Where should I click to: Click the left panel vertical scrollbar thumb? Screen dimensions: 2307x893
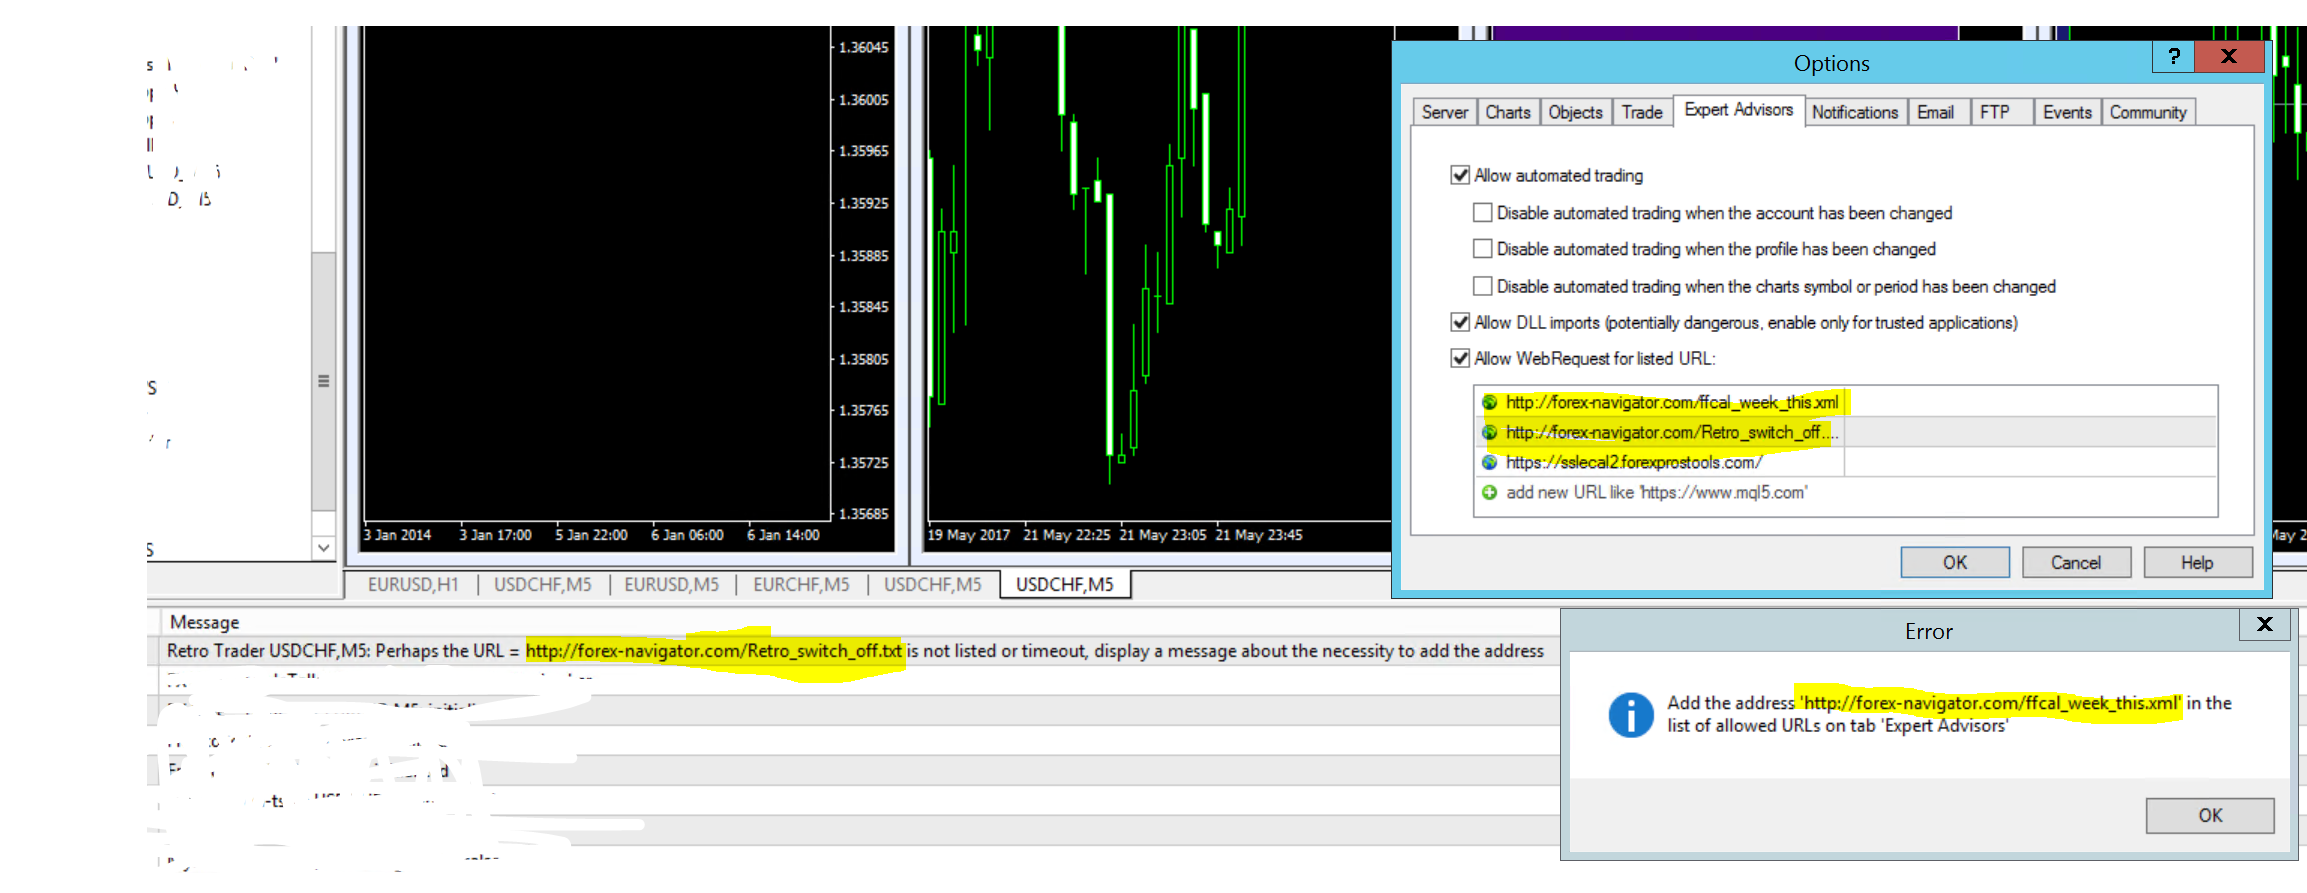point(323,381)
